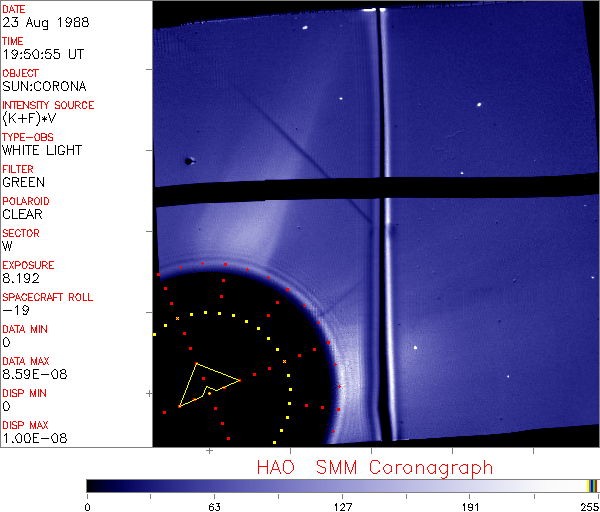Screen dimensions: 600x512
Task: Click the multicolored right end of the color bar
Action: point(593,485)
